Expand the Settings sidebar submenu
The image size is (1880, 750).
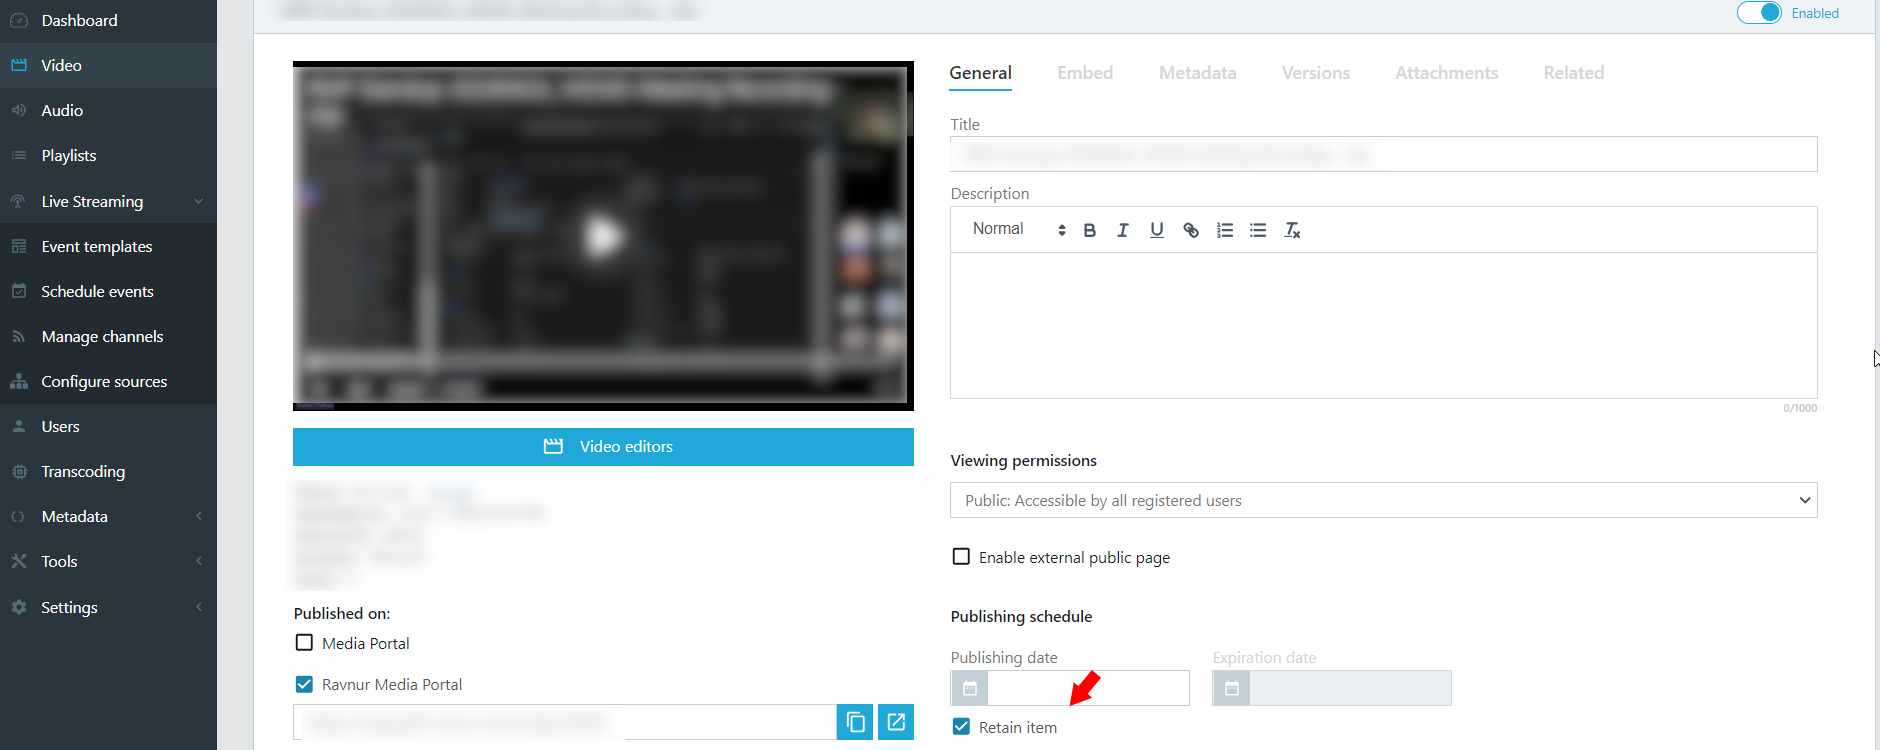[x=198, y=607]
